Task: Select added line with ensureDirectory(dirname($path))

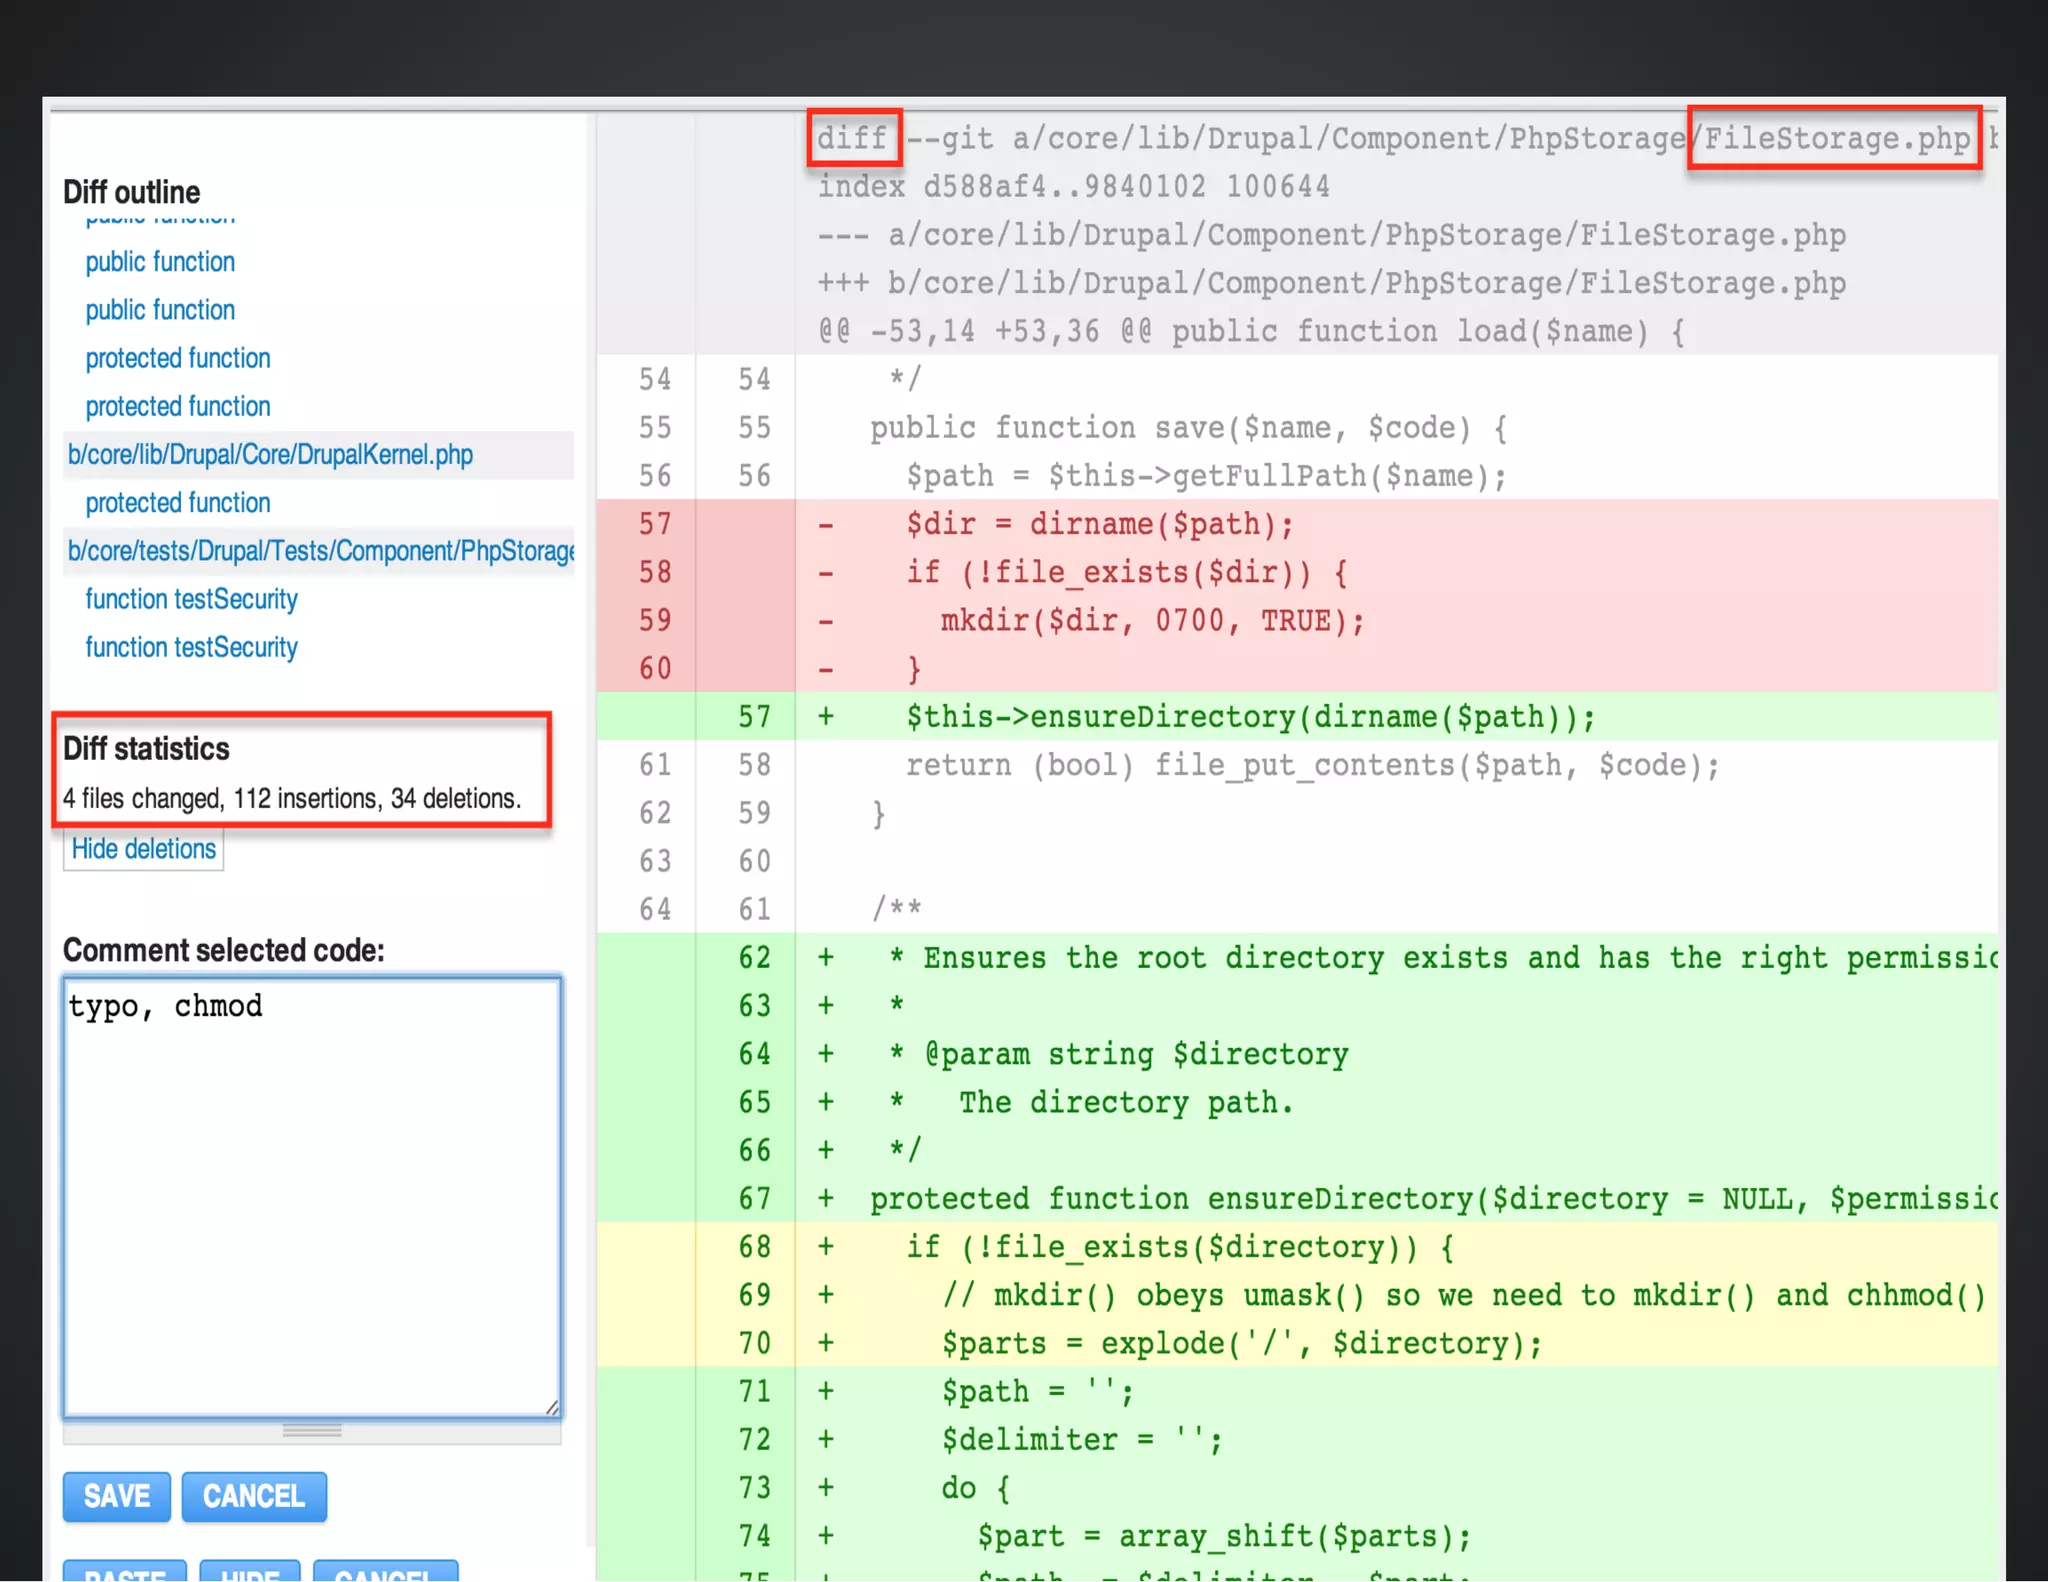Action: (x=1250, y=717)
